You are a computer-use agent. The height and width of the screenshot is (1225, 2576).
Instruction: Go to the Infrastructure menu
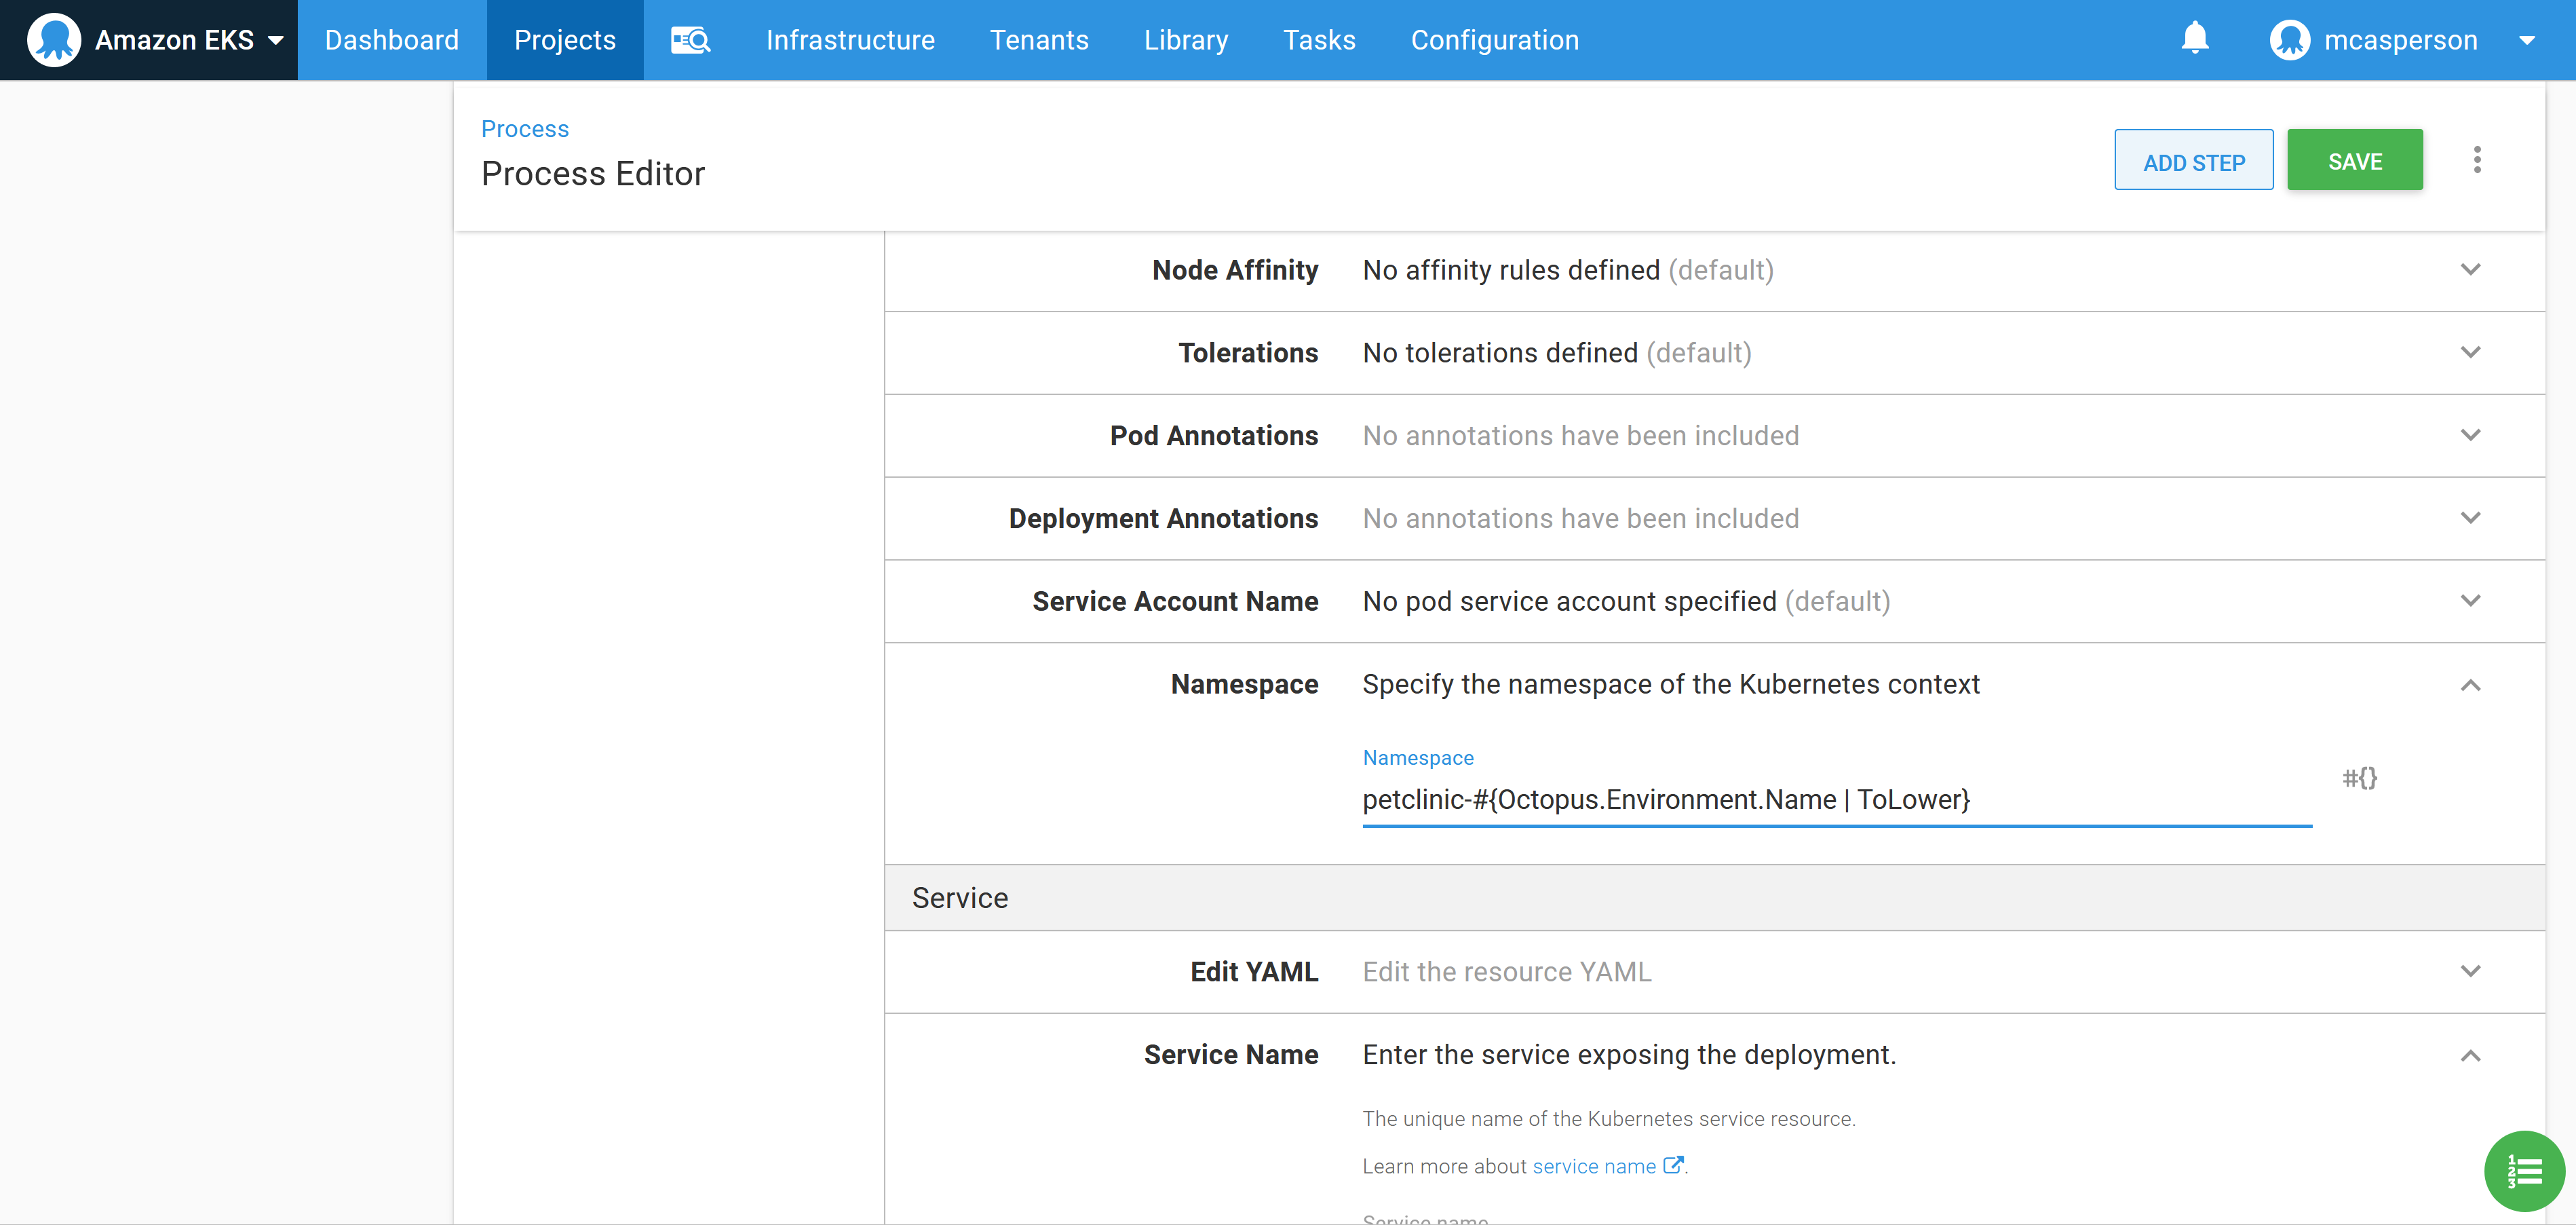tap(850, 40)
